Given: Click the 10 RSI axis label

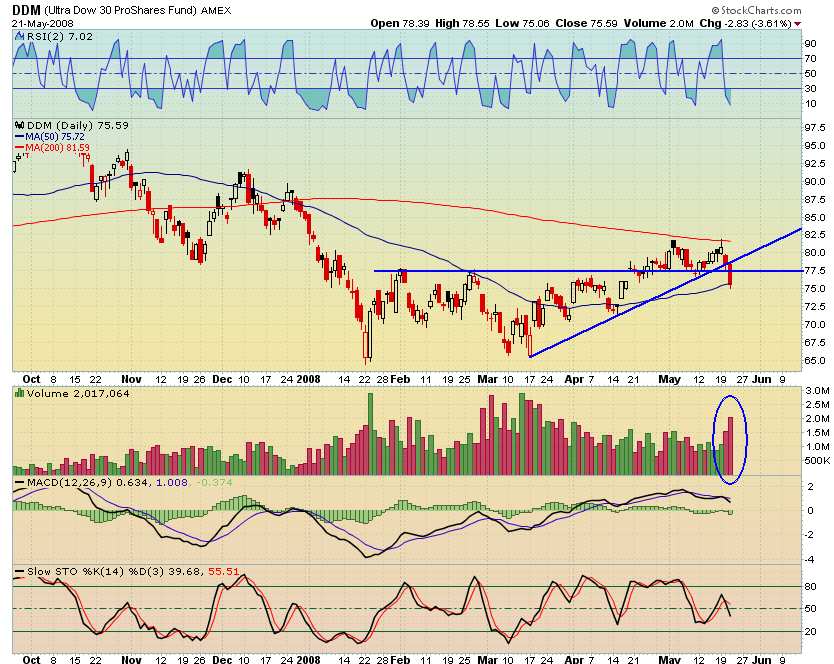Looking at the screenshot, I should pos(811,104).
